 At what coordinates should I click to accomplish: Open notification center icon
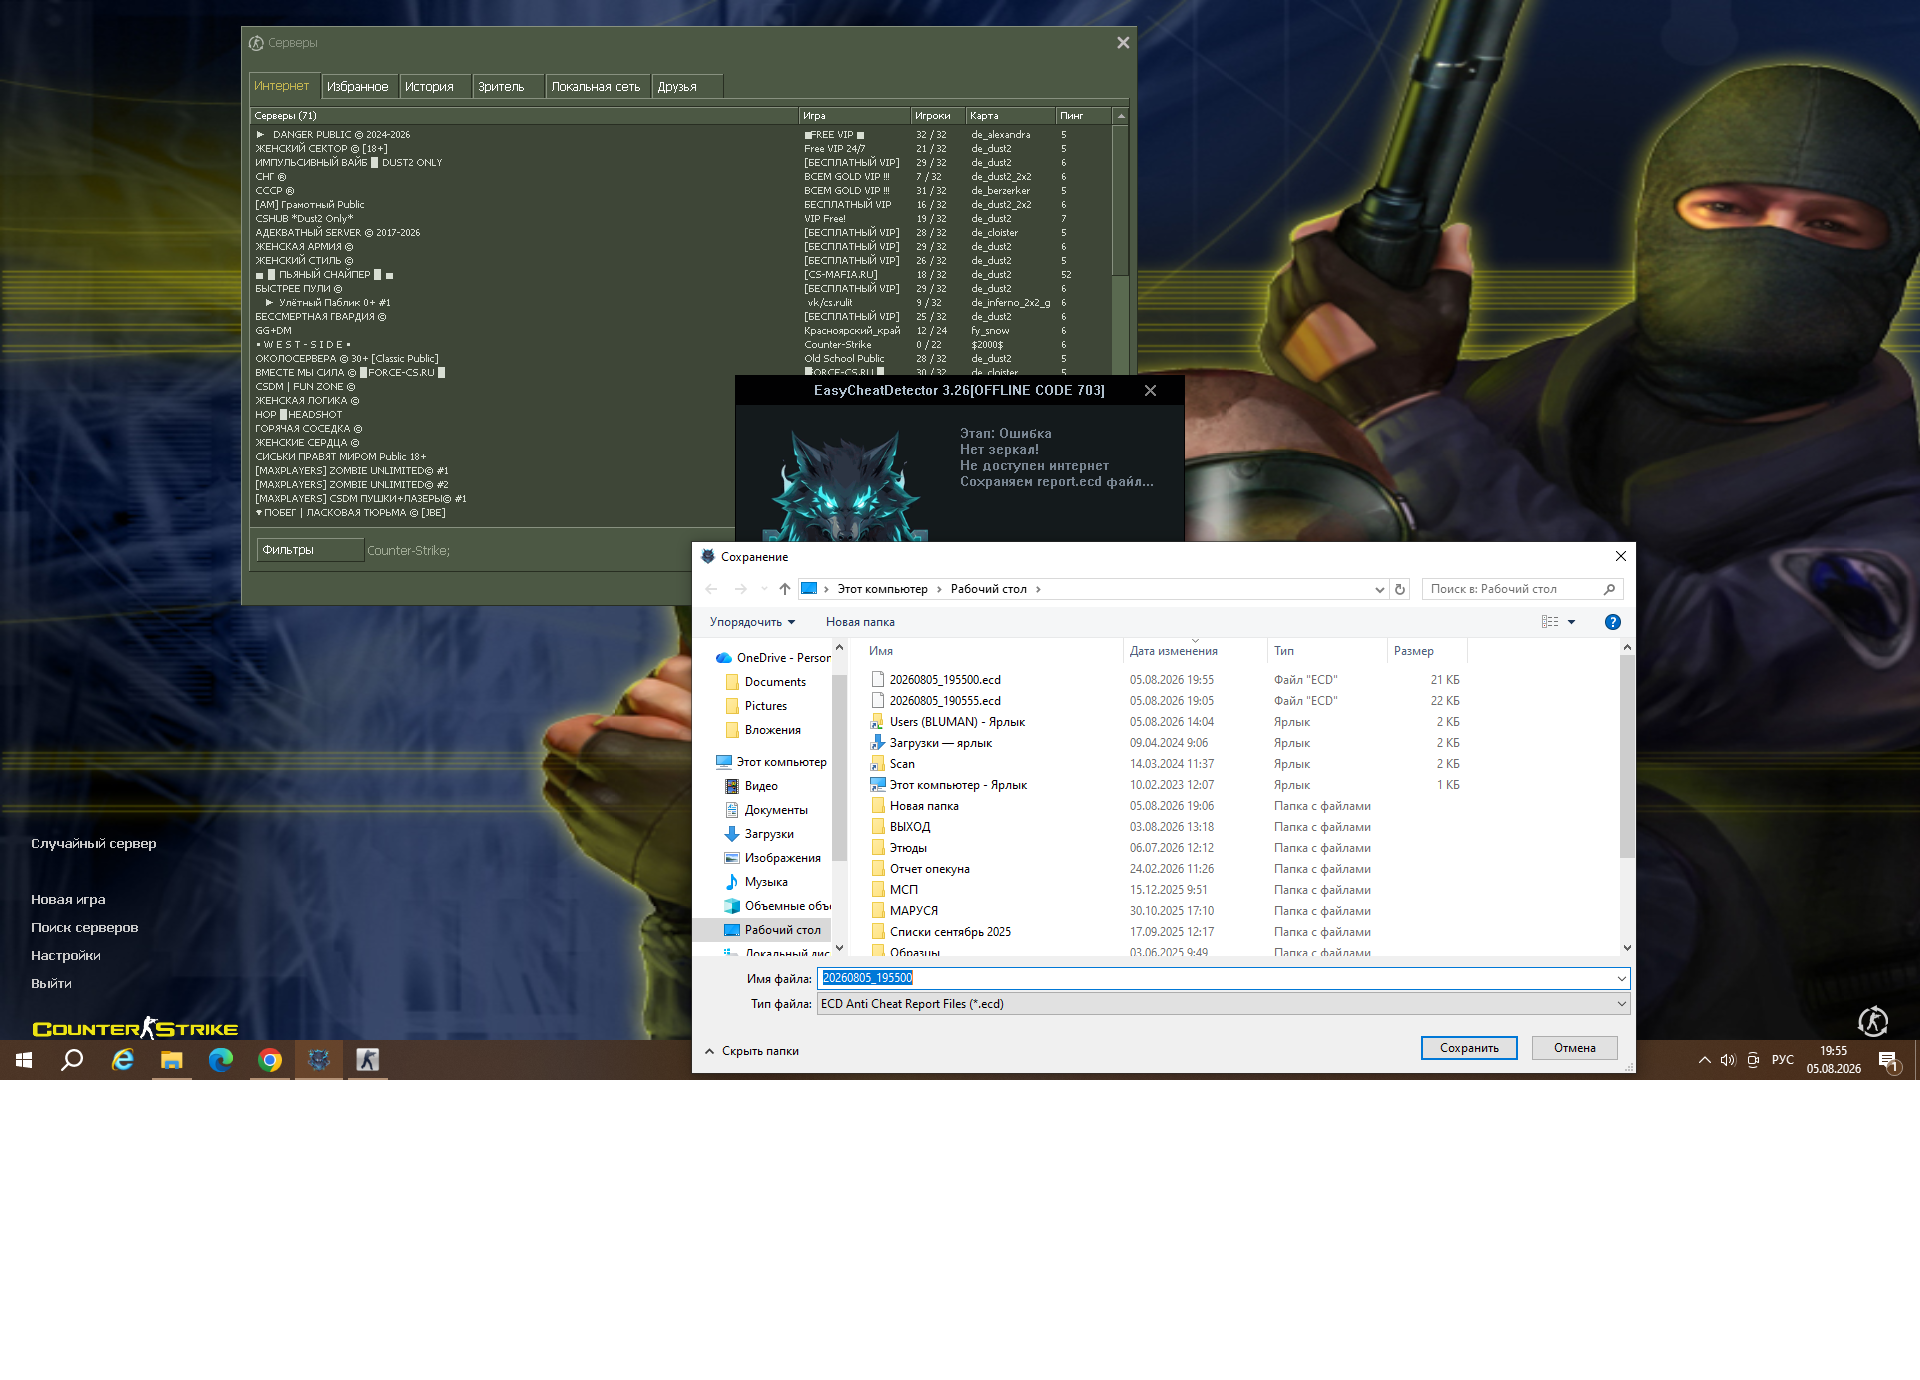pos(1888,1060)
